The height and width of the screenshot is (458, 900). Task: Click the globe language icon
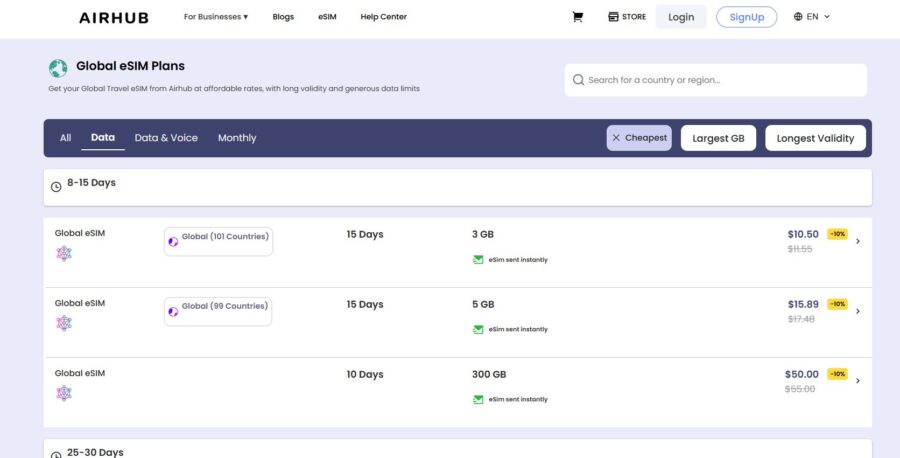(x=798, y=17)
